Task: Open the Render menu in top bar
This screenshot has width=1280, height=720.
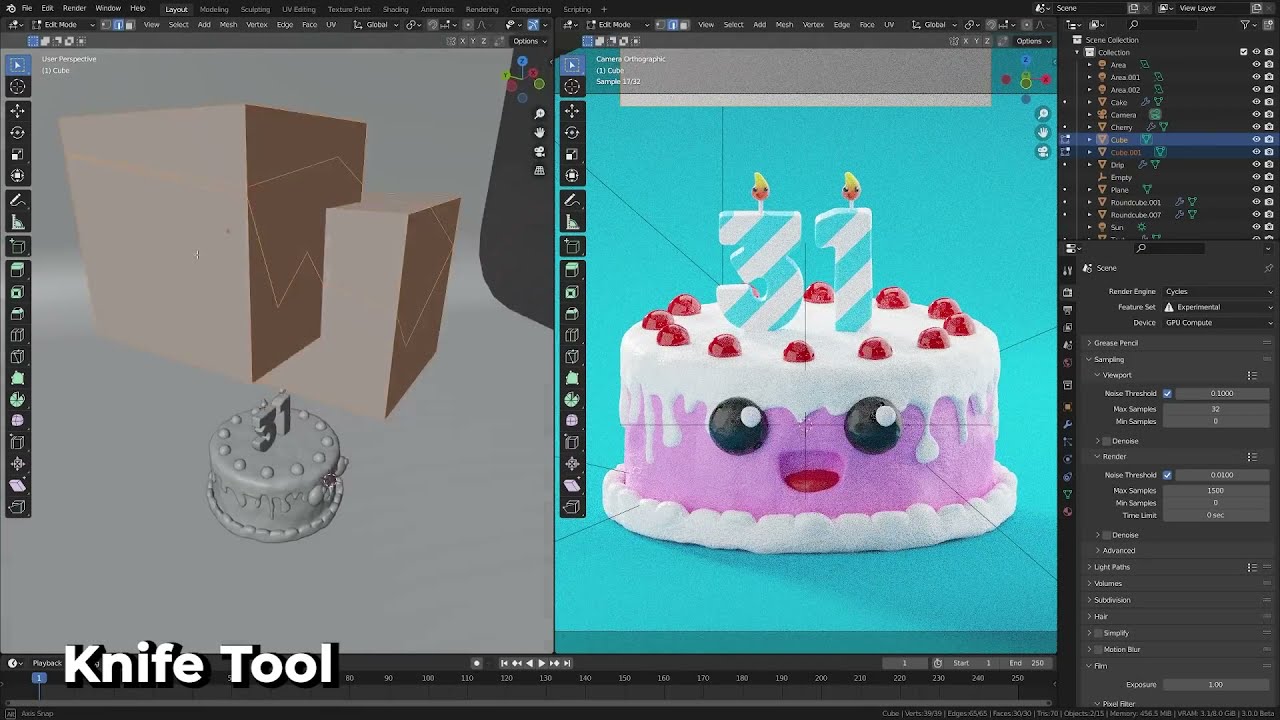Action: [74, 8]
